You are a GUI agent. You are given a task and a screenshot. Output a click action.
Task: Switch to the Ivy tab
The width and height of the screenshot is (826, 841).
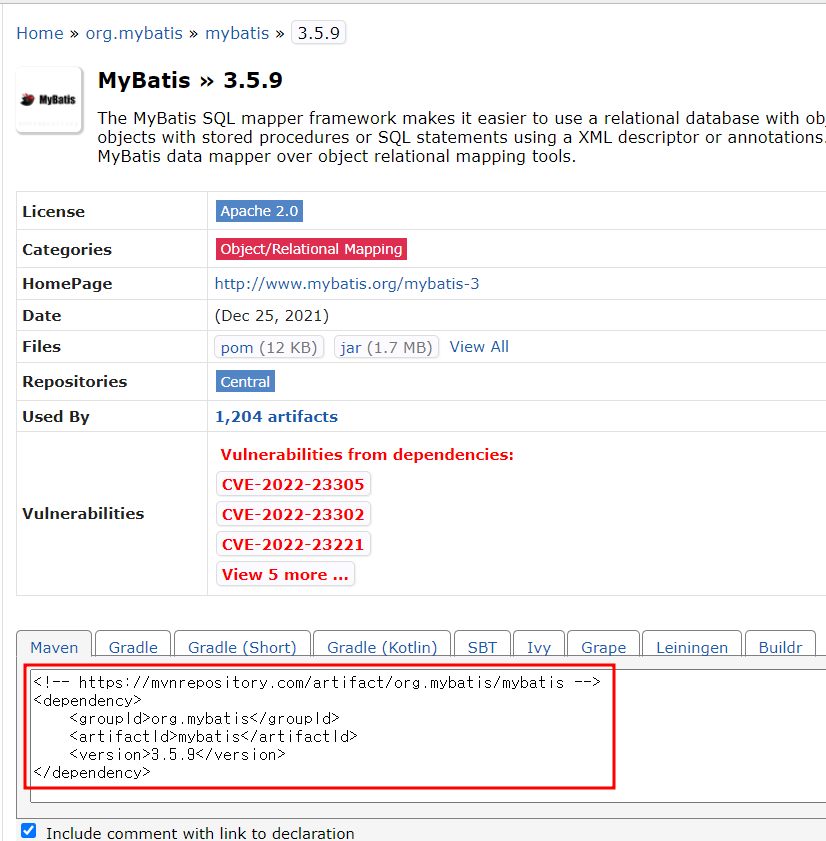(x=538, y=646)
